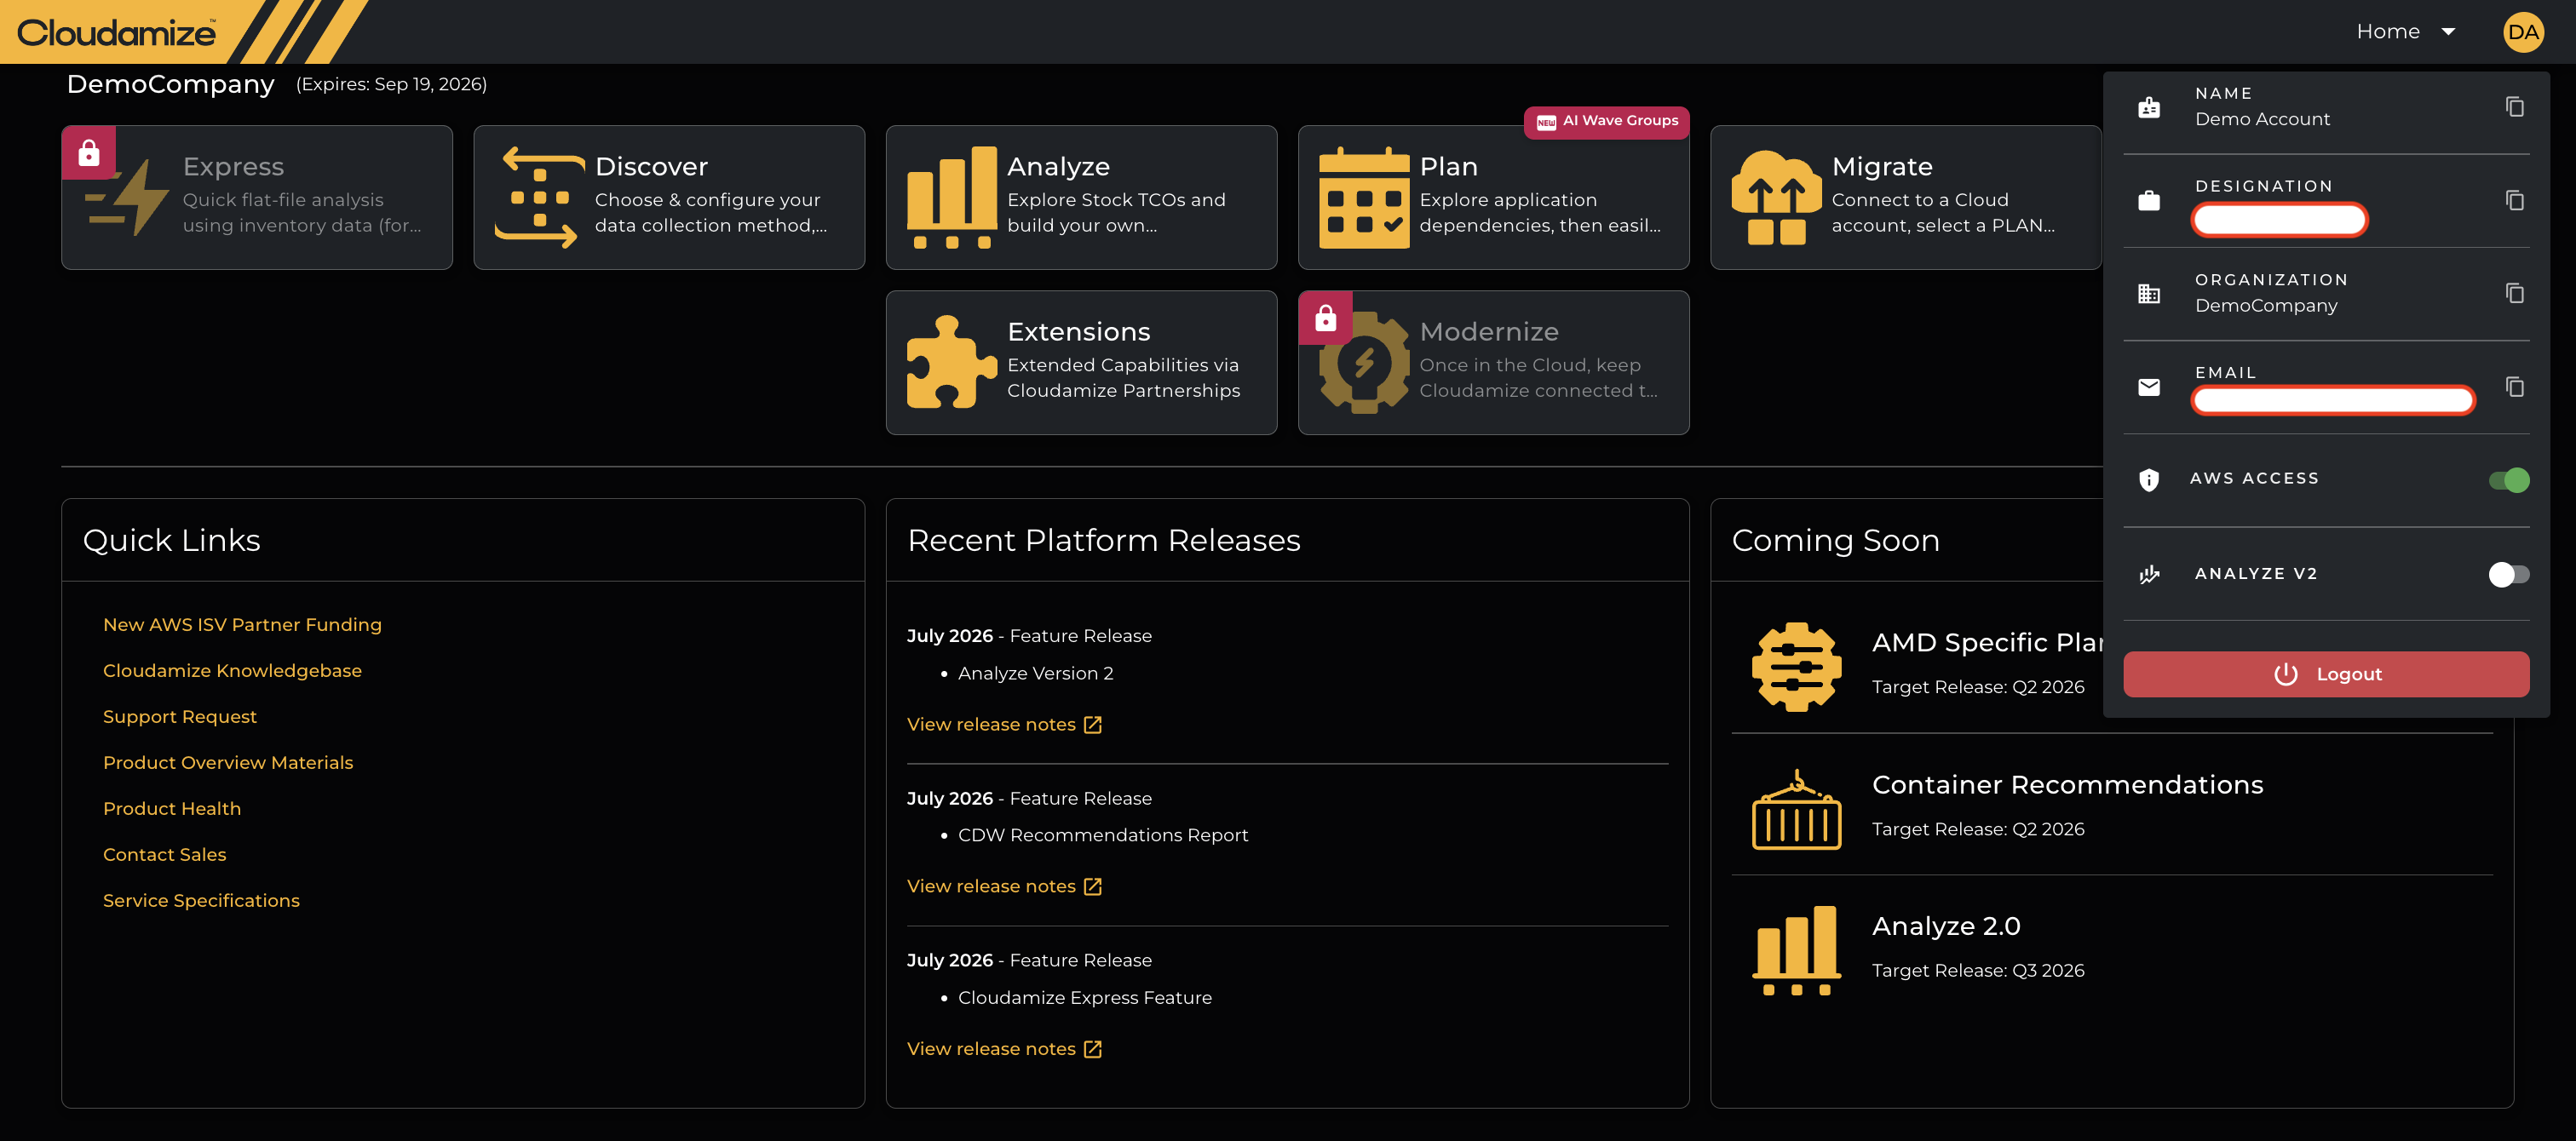Image resolution: width=2576 pixels, height=1141 pixels.
Task: Click the Analyze V2 chart icon
Action: pos(2148,574)
